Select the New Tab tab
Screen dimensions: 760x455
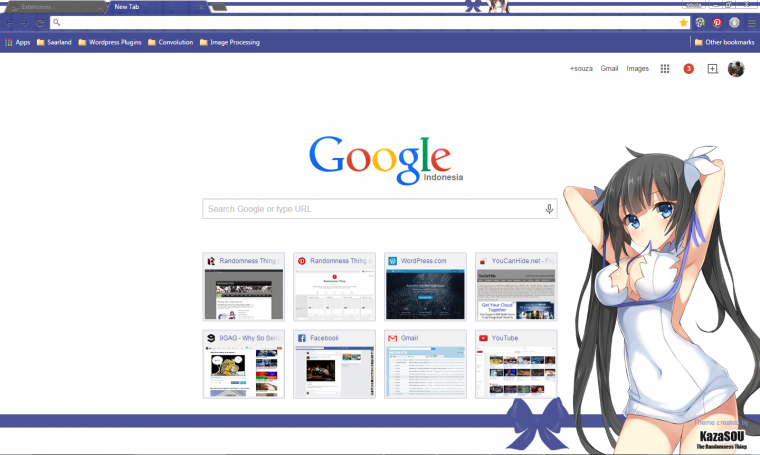click(158, 7)
